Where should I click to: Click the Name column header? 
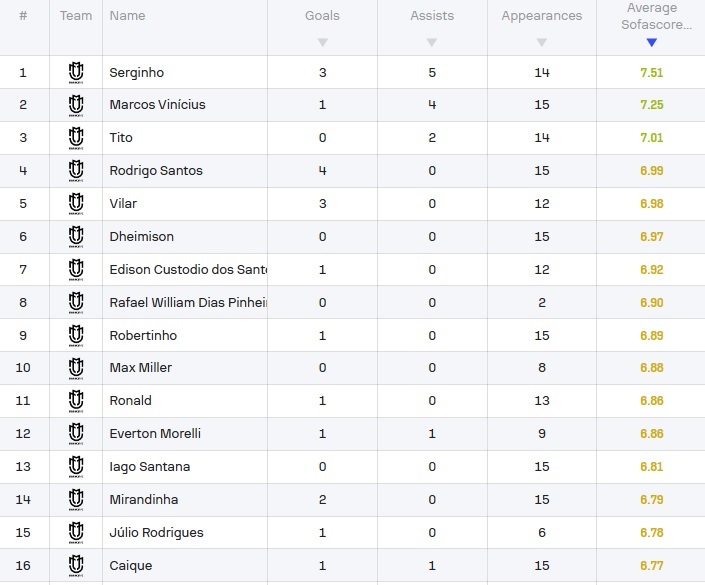(x=127, y=16)
